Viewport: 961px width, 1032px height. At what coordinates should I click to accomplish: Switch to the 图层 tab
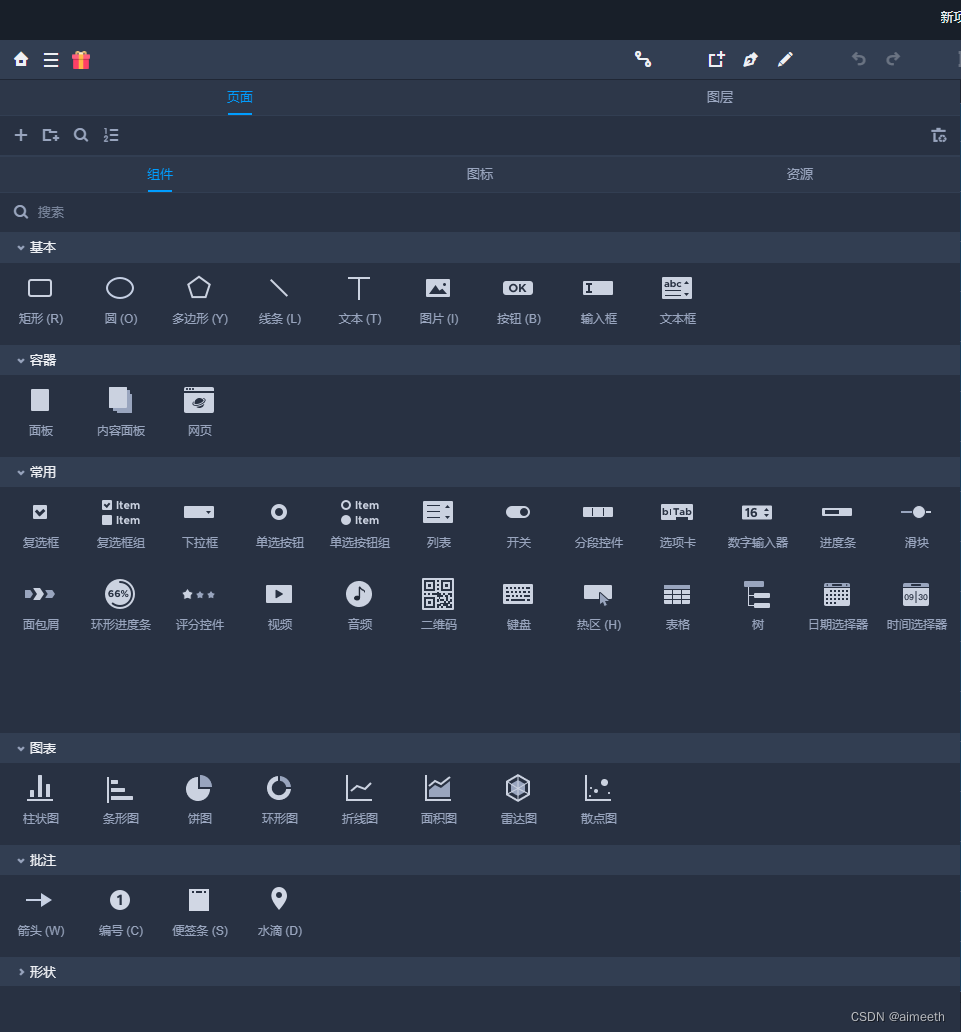719,97
